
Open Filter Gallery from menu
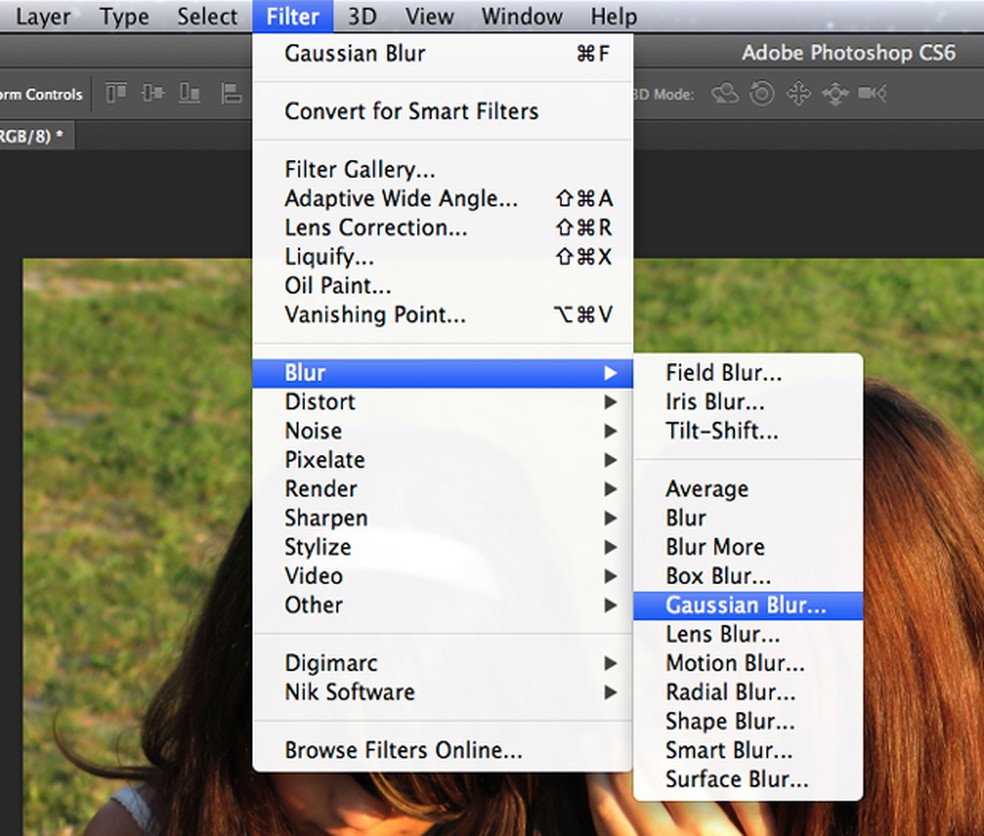[x=360, y=170]
